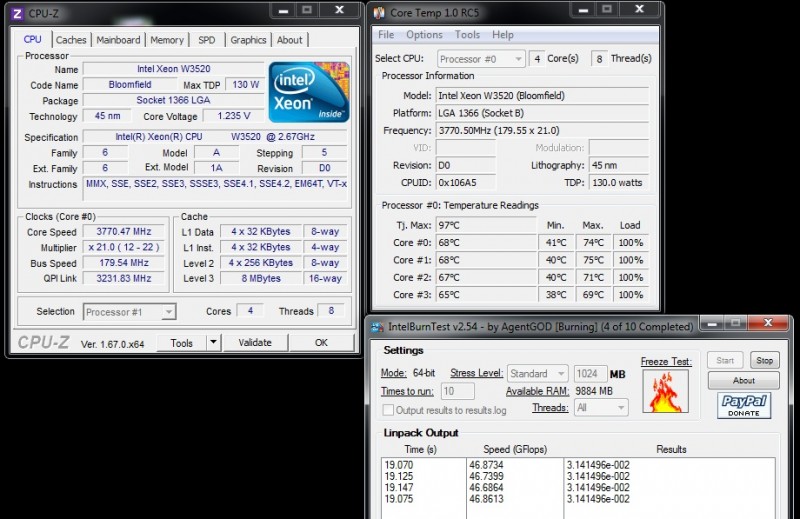Open the Help menu in Core Temp
The height and width of the screenshot is (519, 800).
tap(503, 35)
